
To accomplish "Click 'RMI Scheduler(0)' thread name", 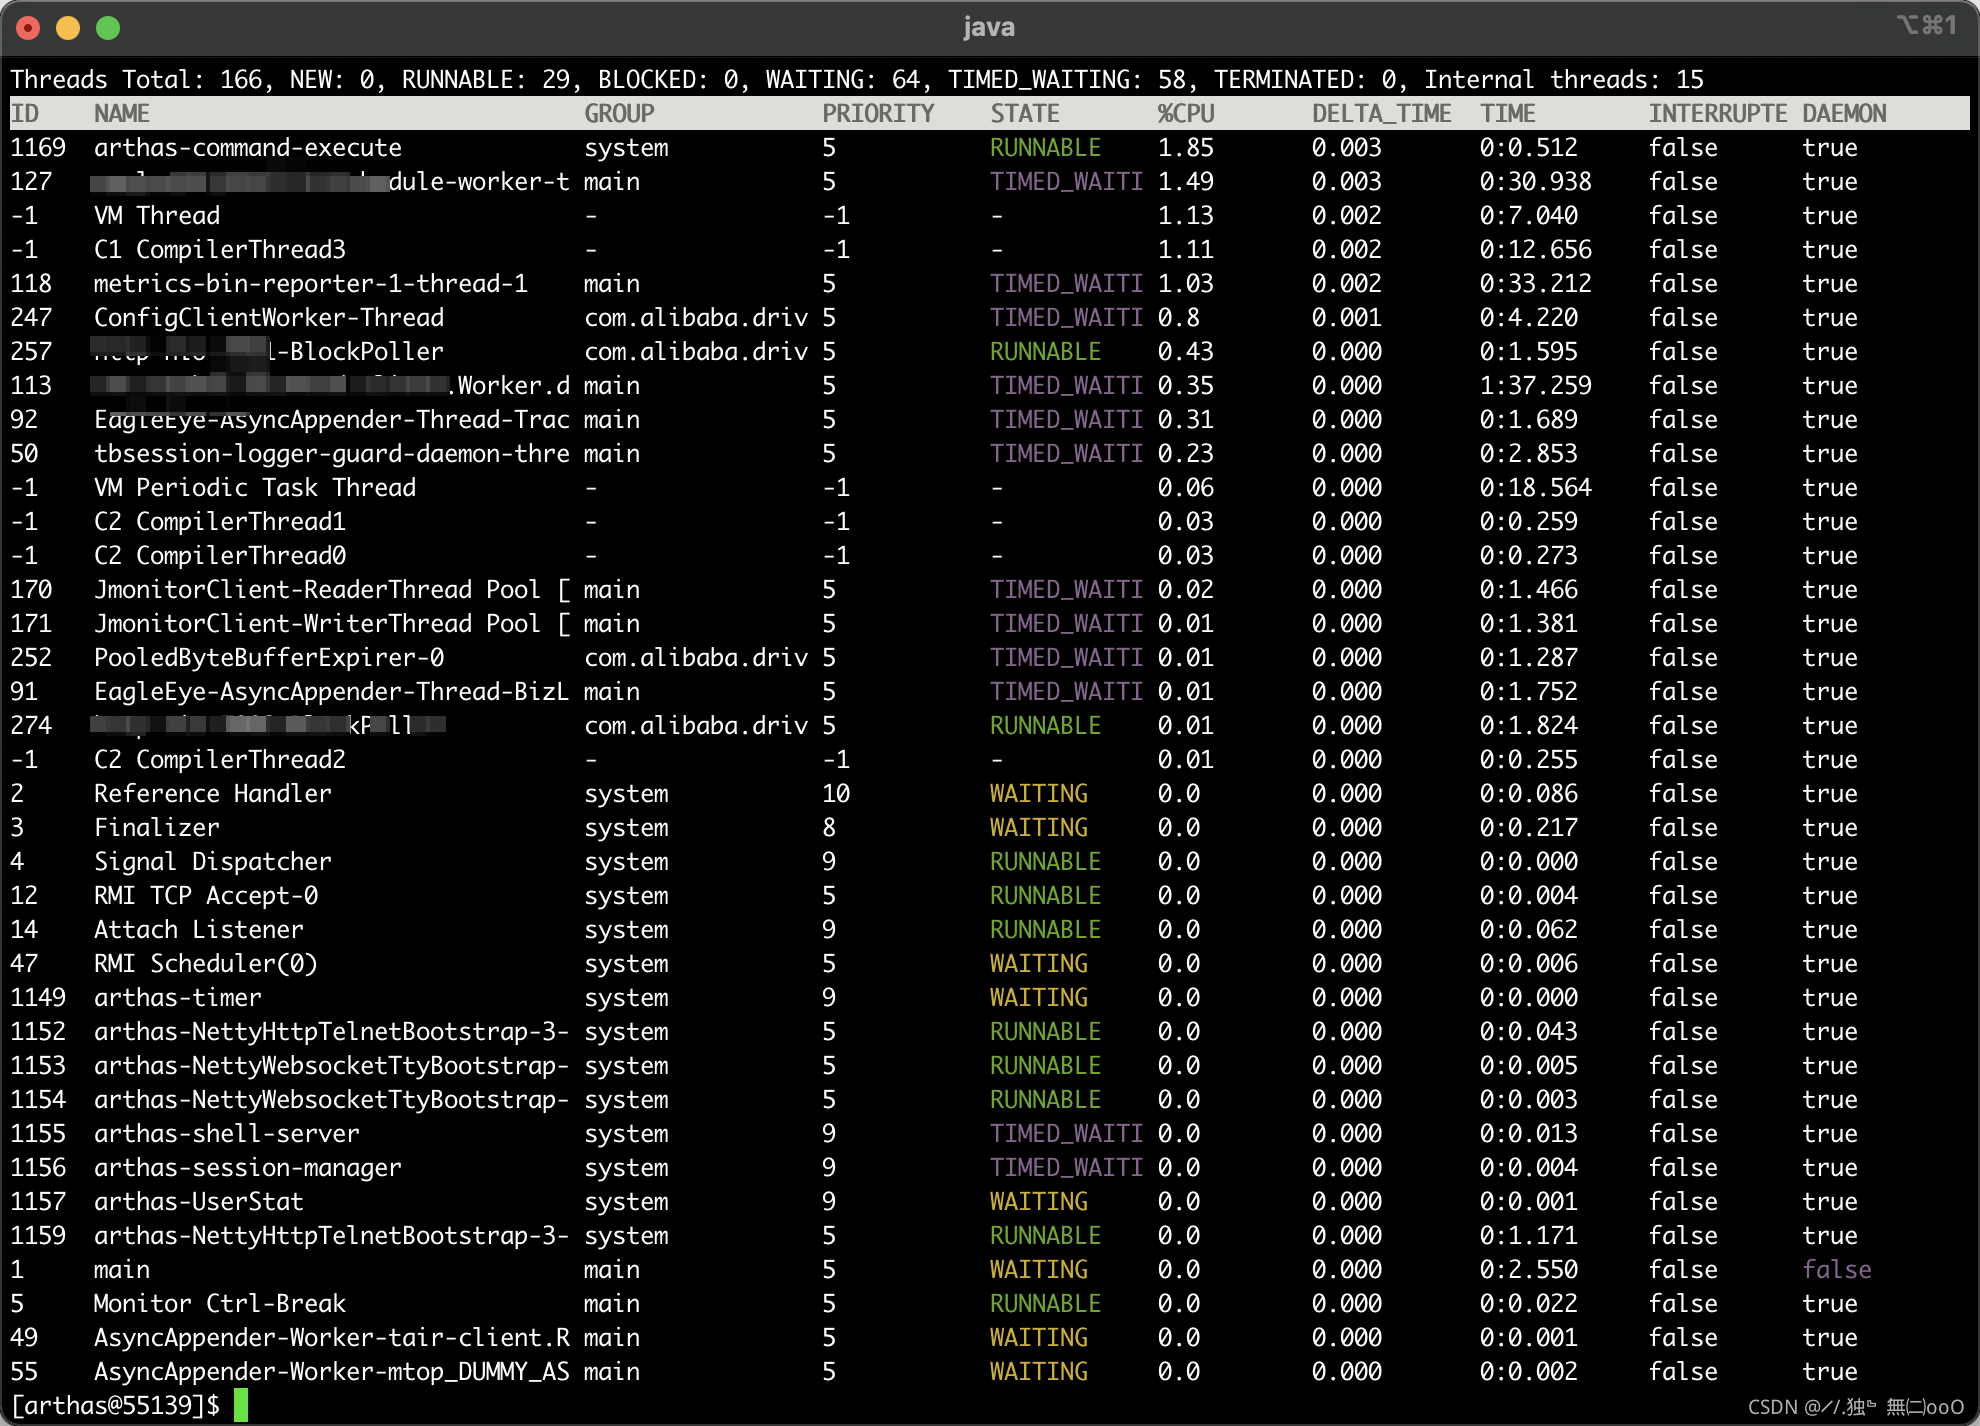I will [206, 964].
